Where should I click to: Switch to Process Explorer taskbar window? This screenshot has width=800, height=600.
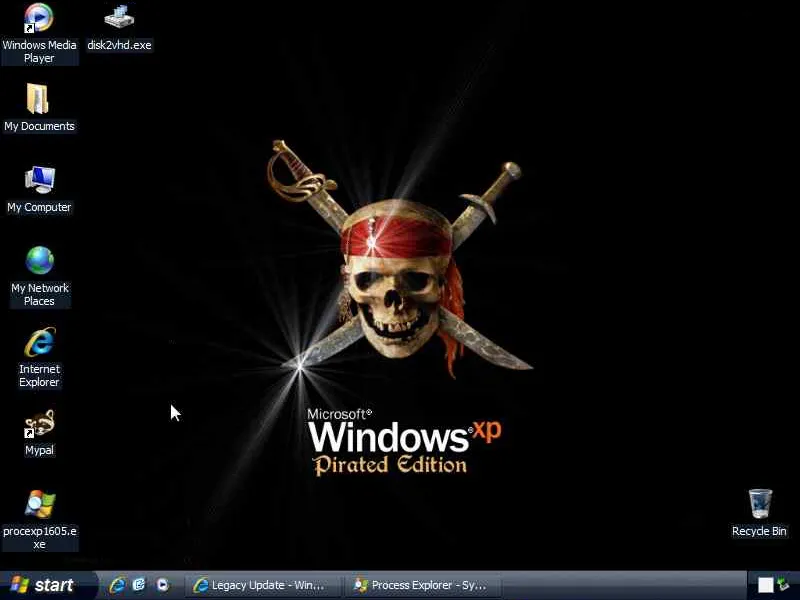click(x=422, y=585)
